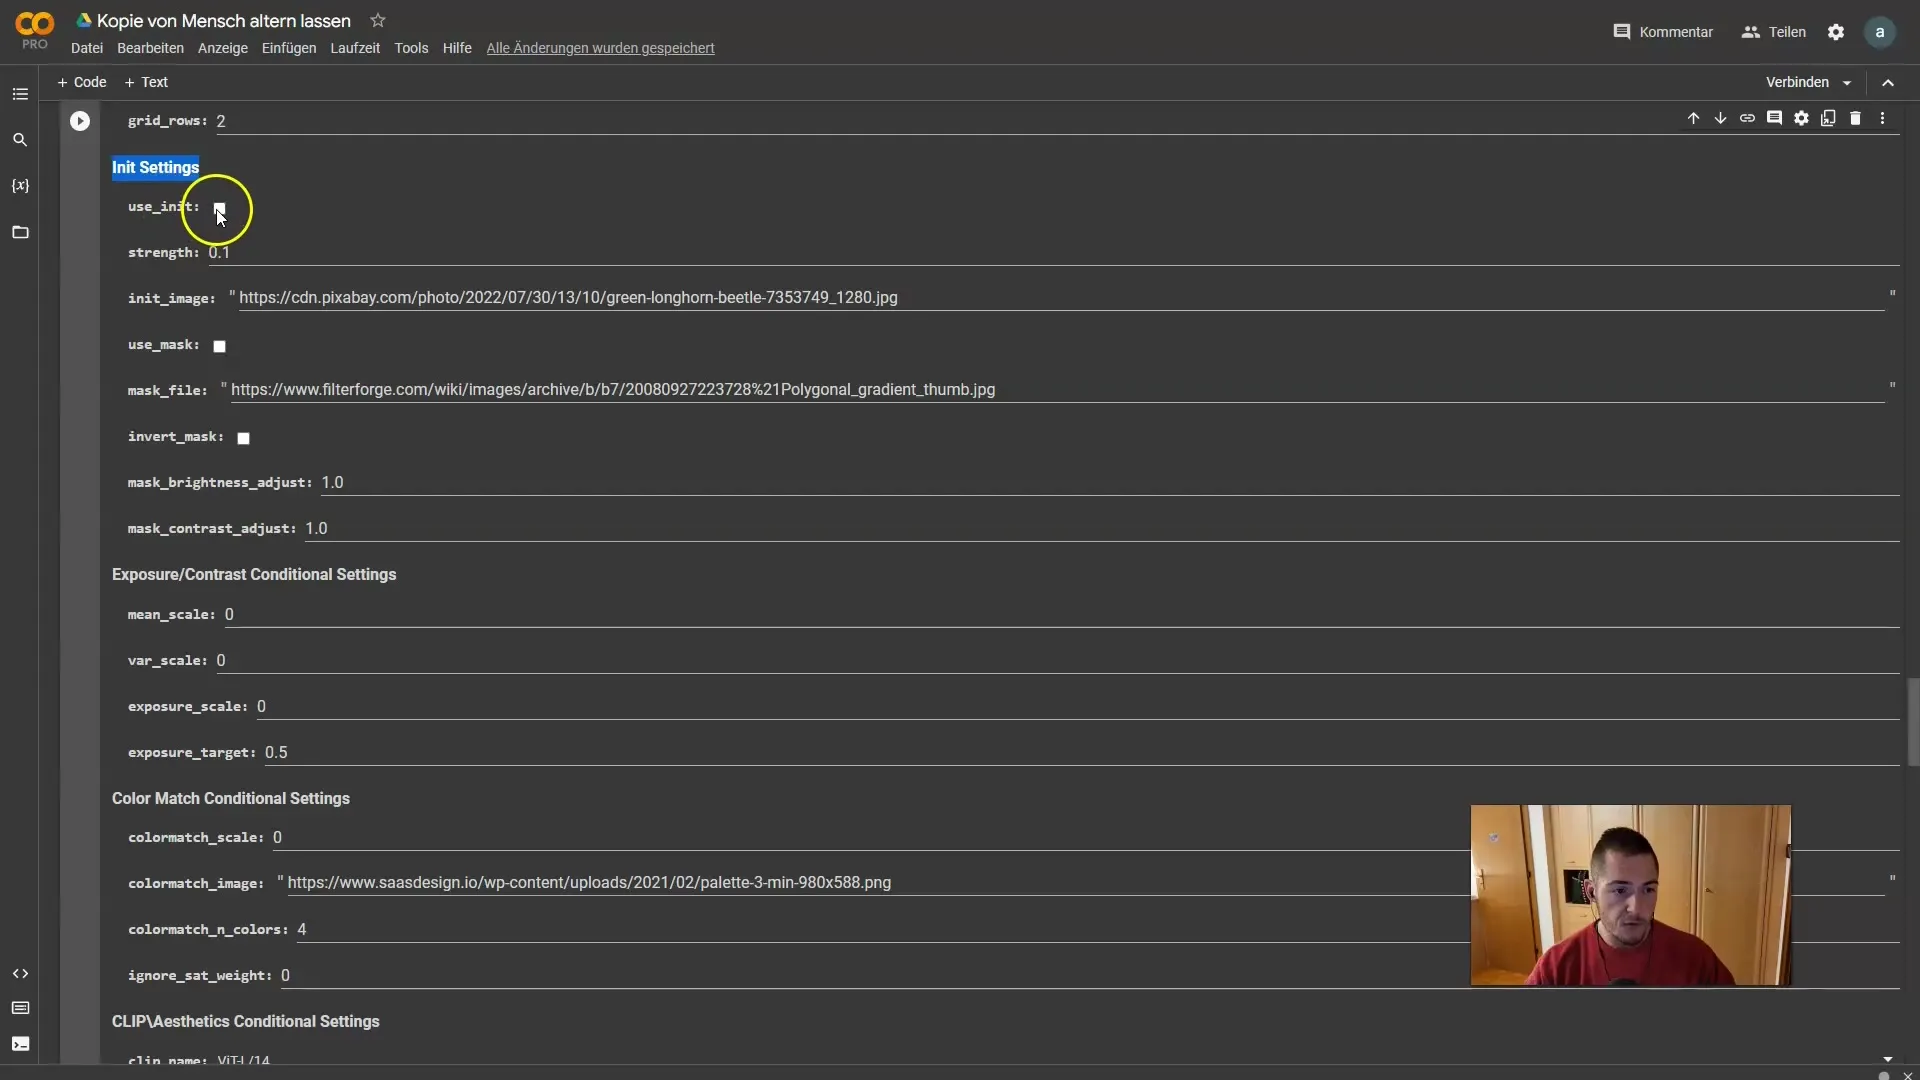Click the mask_contrast_adjust field
This screenshot has height=1080, width=1920.
1102,529
